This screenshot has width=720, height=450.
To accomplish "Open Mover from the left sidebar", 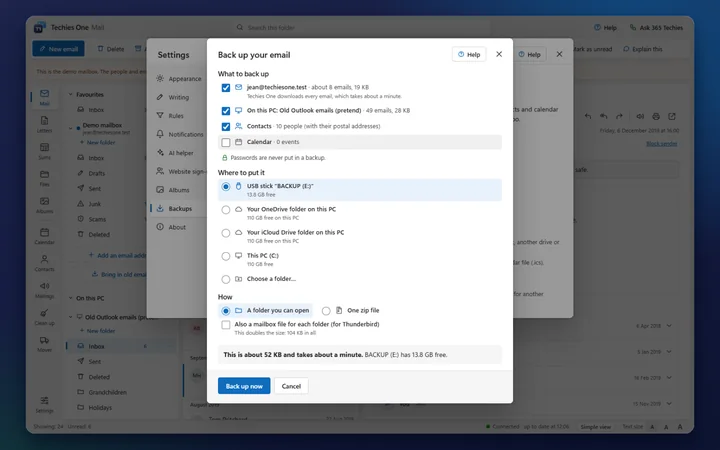I will pyautogui.click(x=44, y=344).
